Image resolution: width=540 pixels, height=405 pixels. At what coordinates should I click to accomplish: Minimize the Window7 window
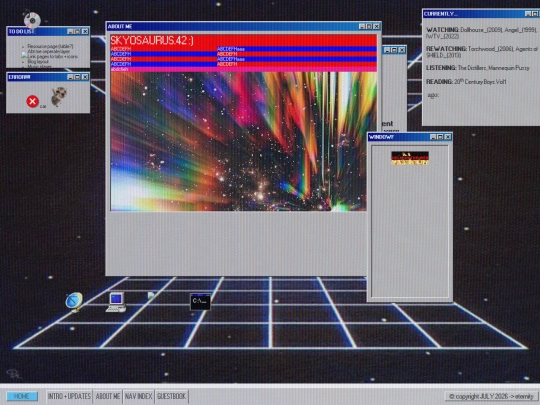tap(433, 137)
